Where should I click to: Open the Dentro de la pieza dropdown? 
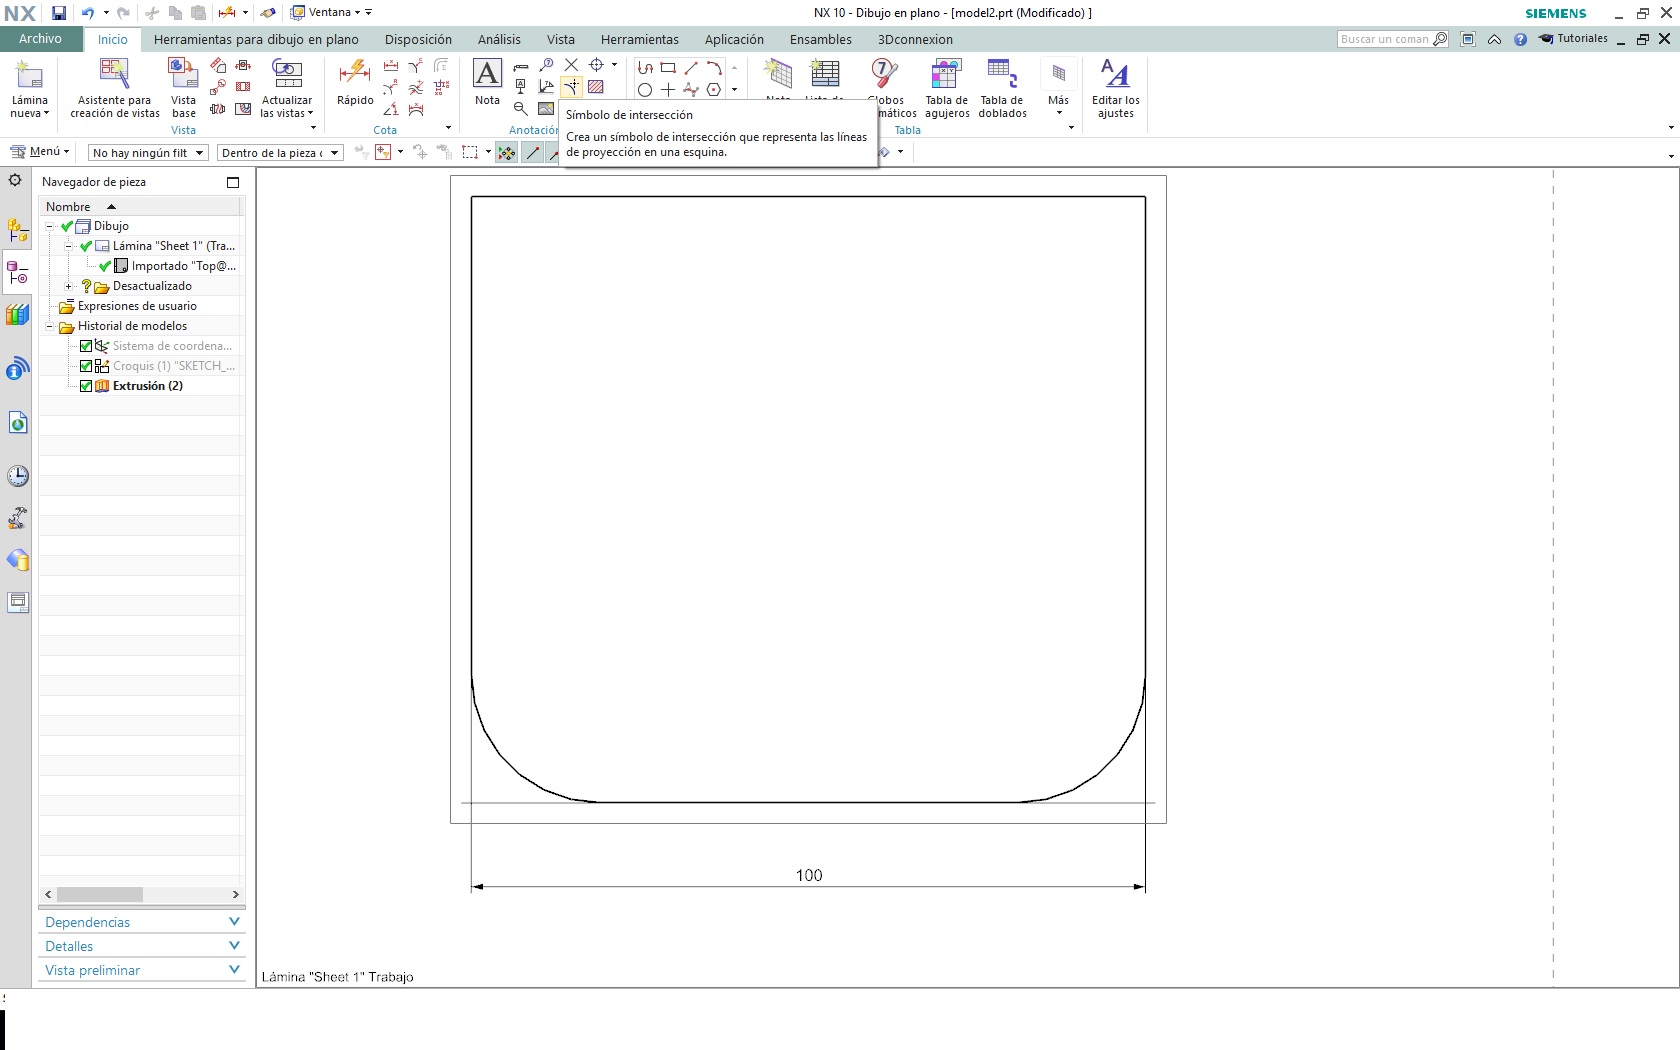point(280,153)
